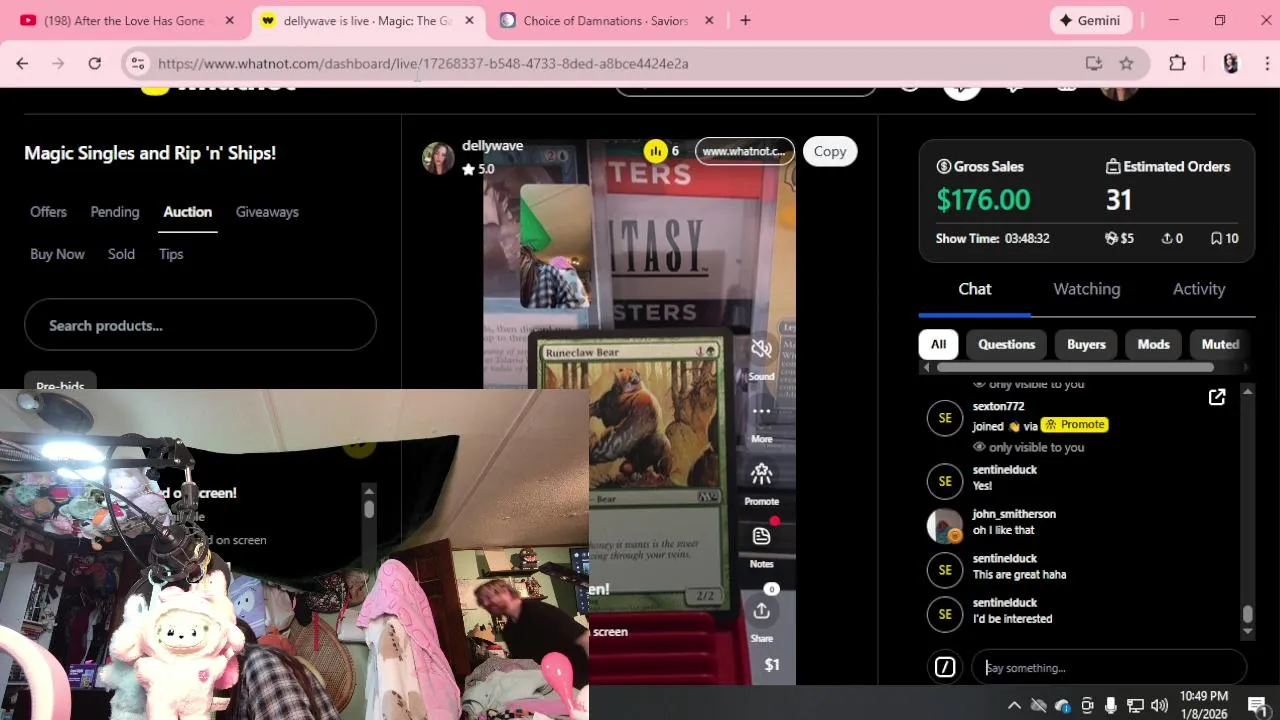The image size is (1280, 720).
Task: Click Promote next to sexton772
Action: click(x=1075, y=425)
